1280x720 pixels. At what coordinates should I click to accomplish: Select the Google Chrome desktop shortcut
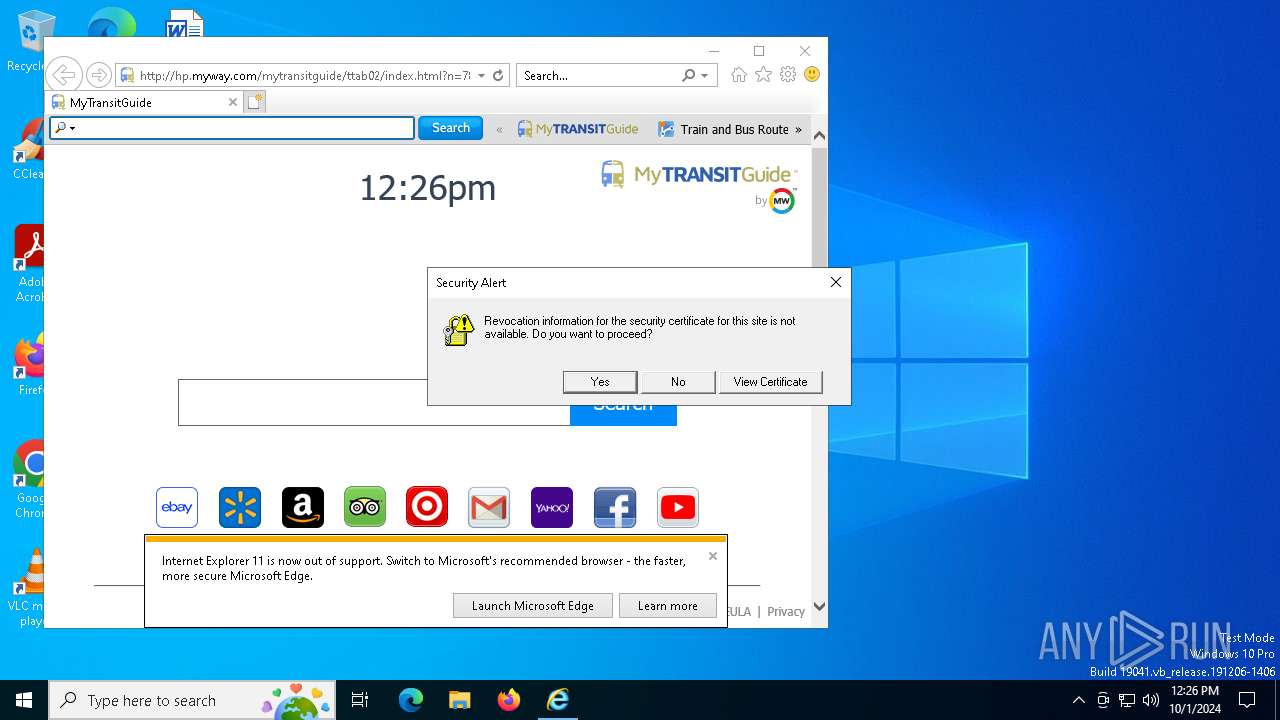click(28, 480)
